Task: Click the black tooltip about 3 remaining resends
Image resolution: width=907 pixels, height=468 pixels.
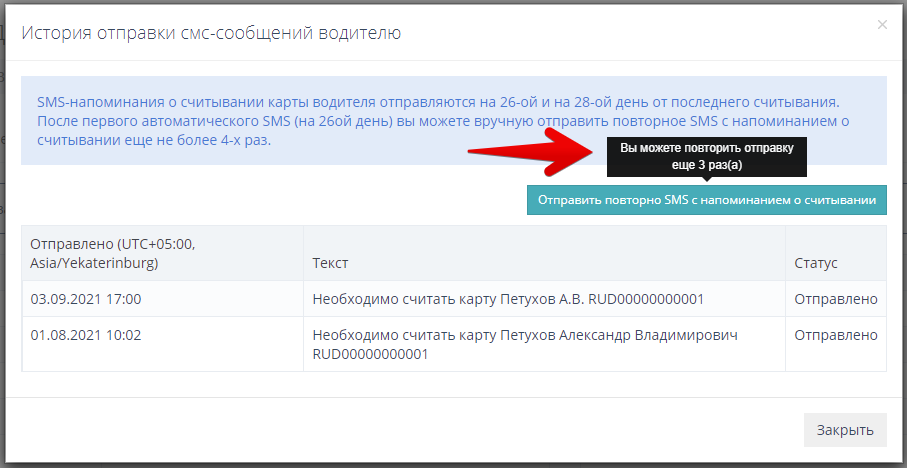Action: click(x=706, y=157)
